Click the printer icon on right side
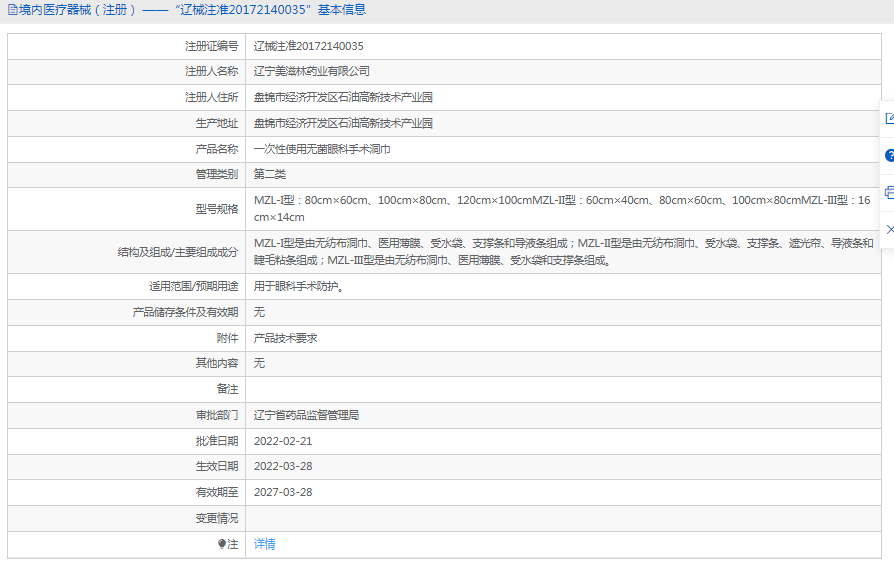 pos(888,192)
